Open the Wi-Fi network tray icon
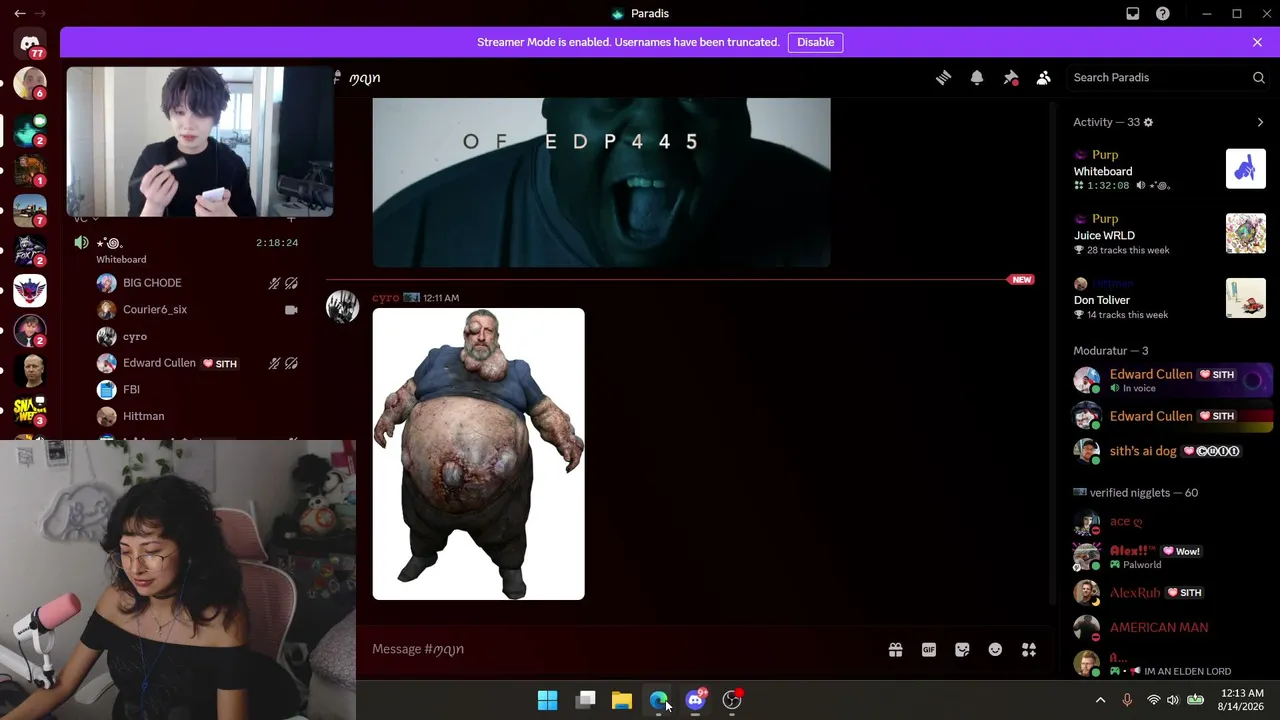 coord(1153,700)
